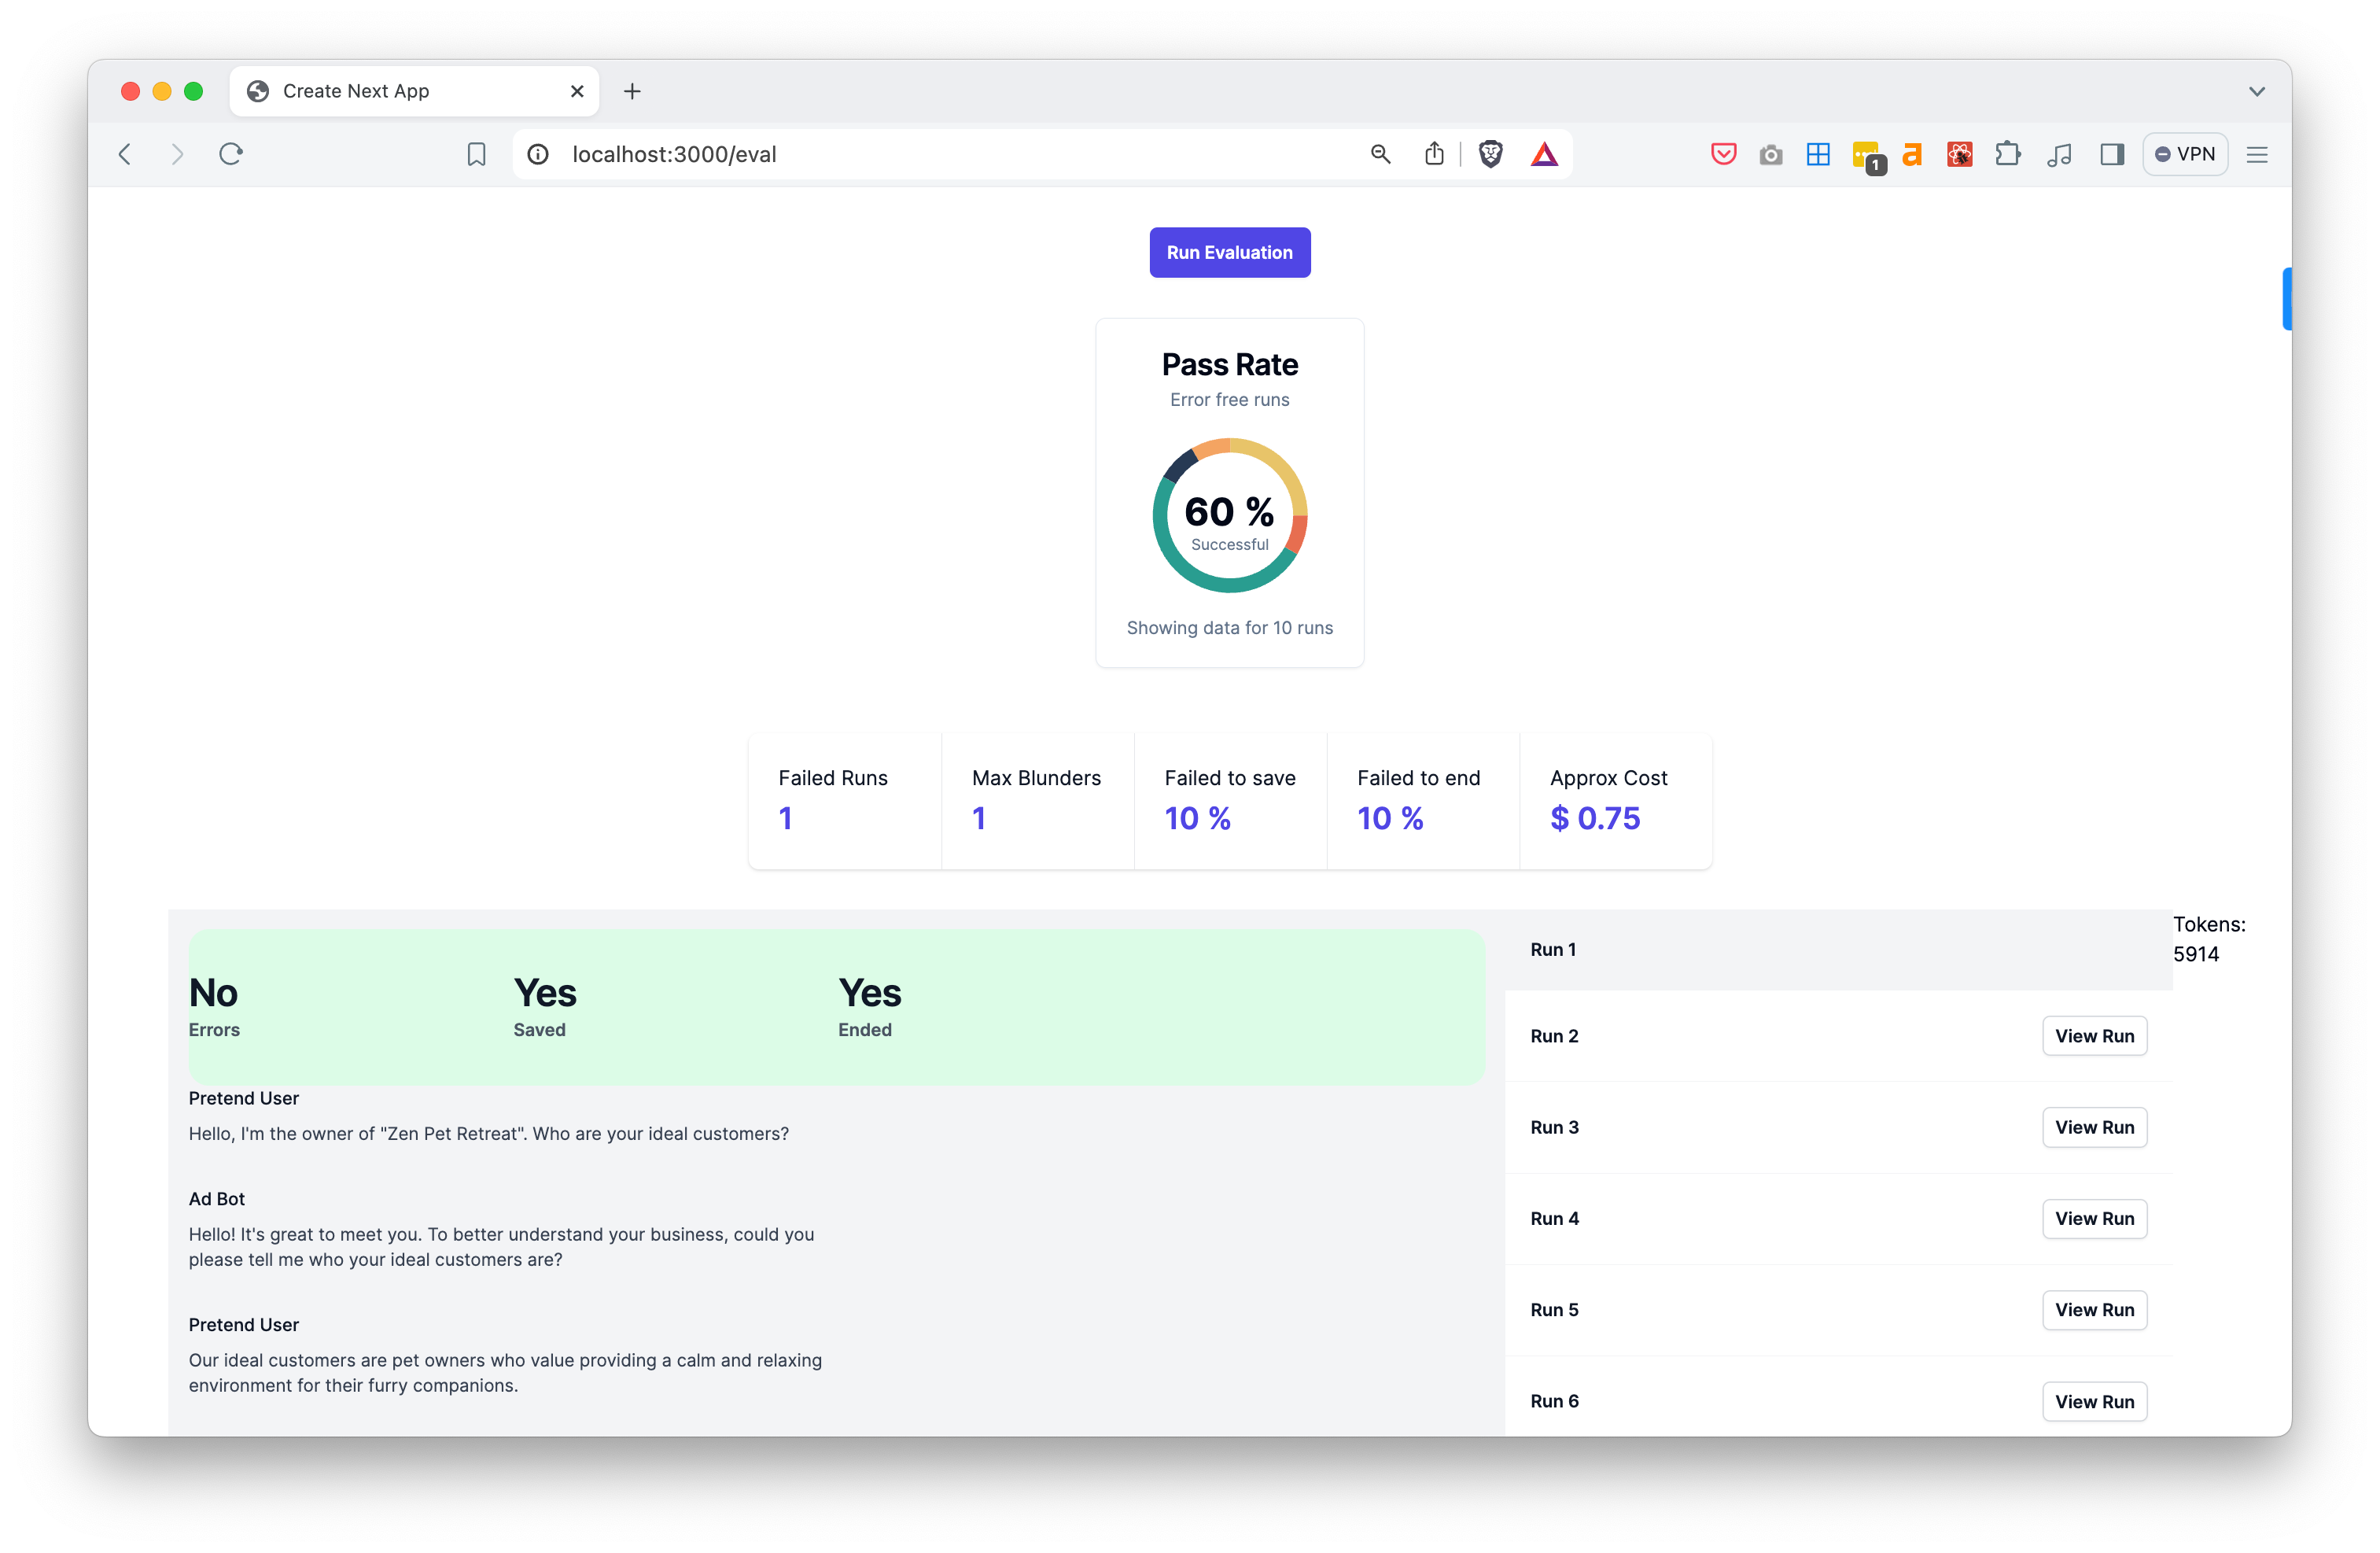Open Brave Rewards triangle icon
2380x1553 pixels.
click(x=1544, y=154)
